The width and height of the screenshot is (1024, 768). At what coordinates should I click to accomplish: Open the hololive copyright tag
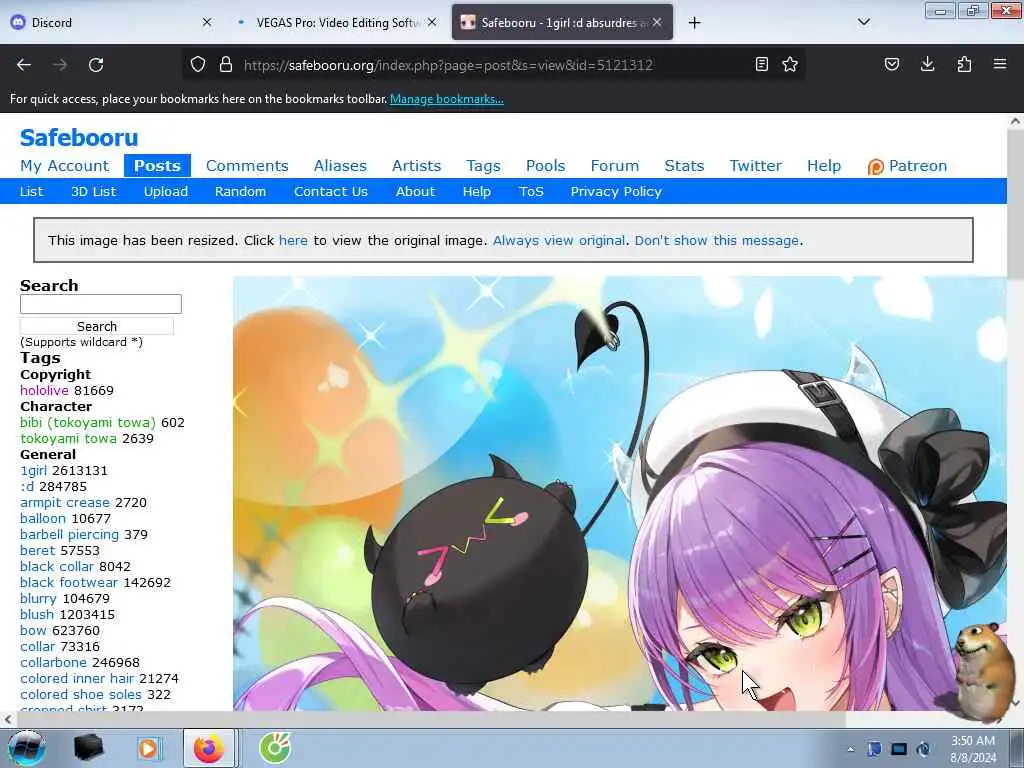44,391
